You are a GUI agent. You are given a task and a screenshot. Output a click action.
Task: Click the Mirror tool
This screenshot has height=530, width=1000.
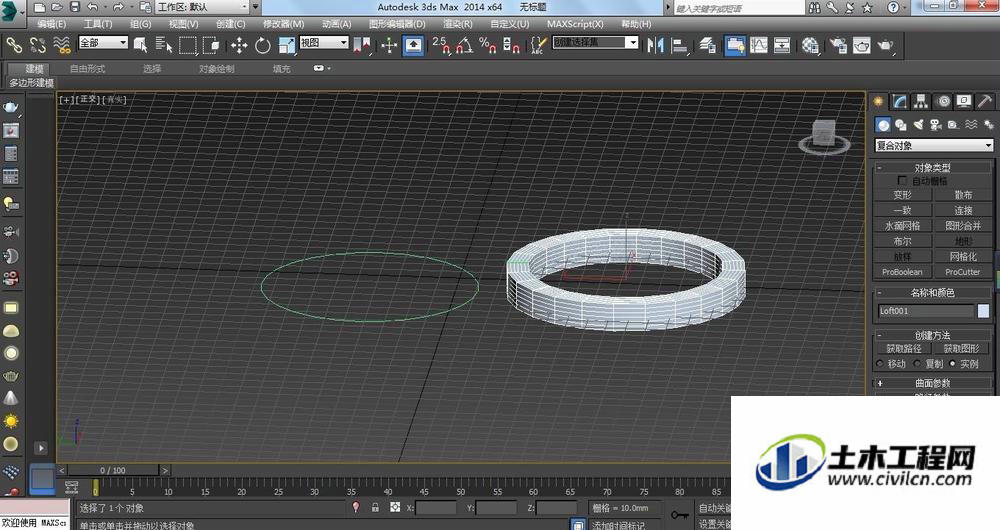656,45
